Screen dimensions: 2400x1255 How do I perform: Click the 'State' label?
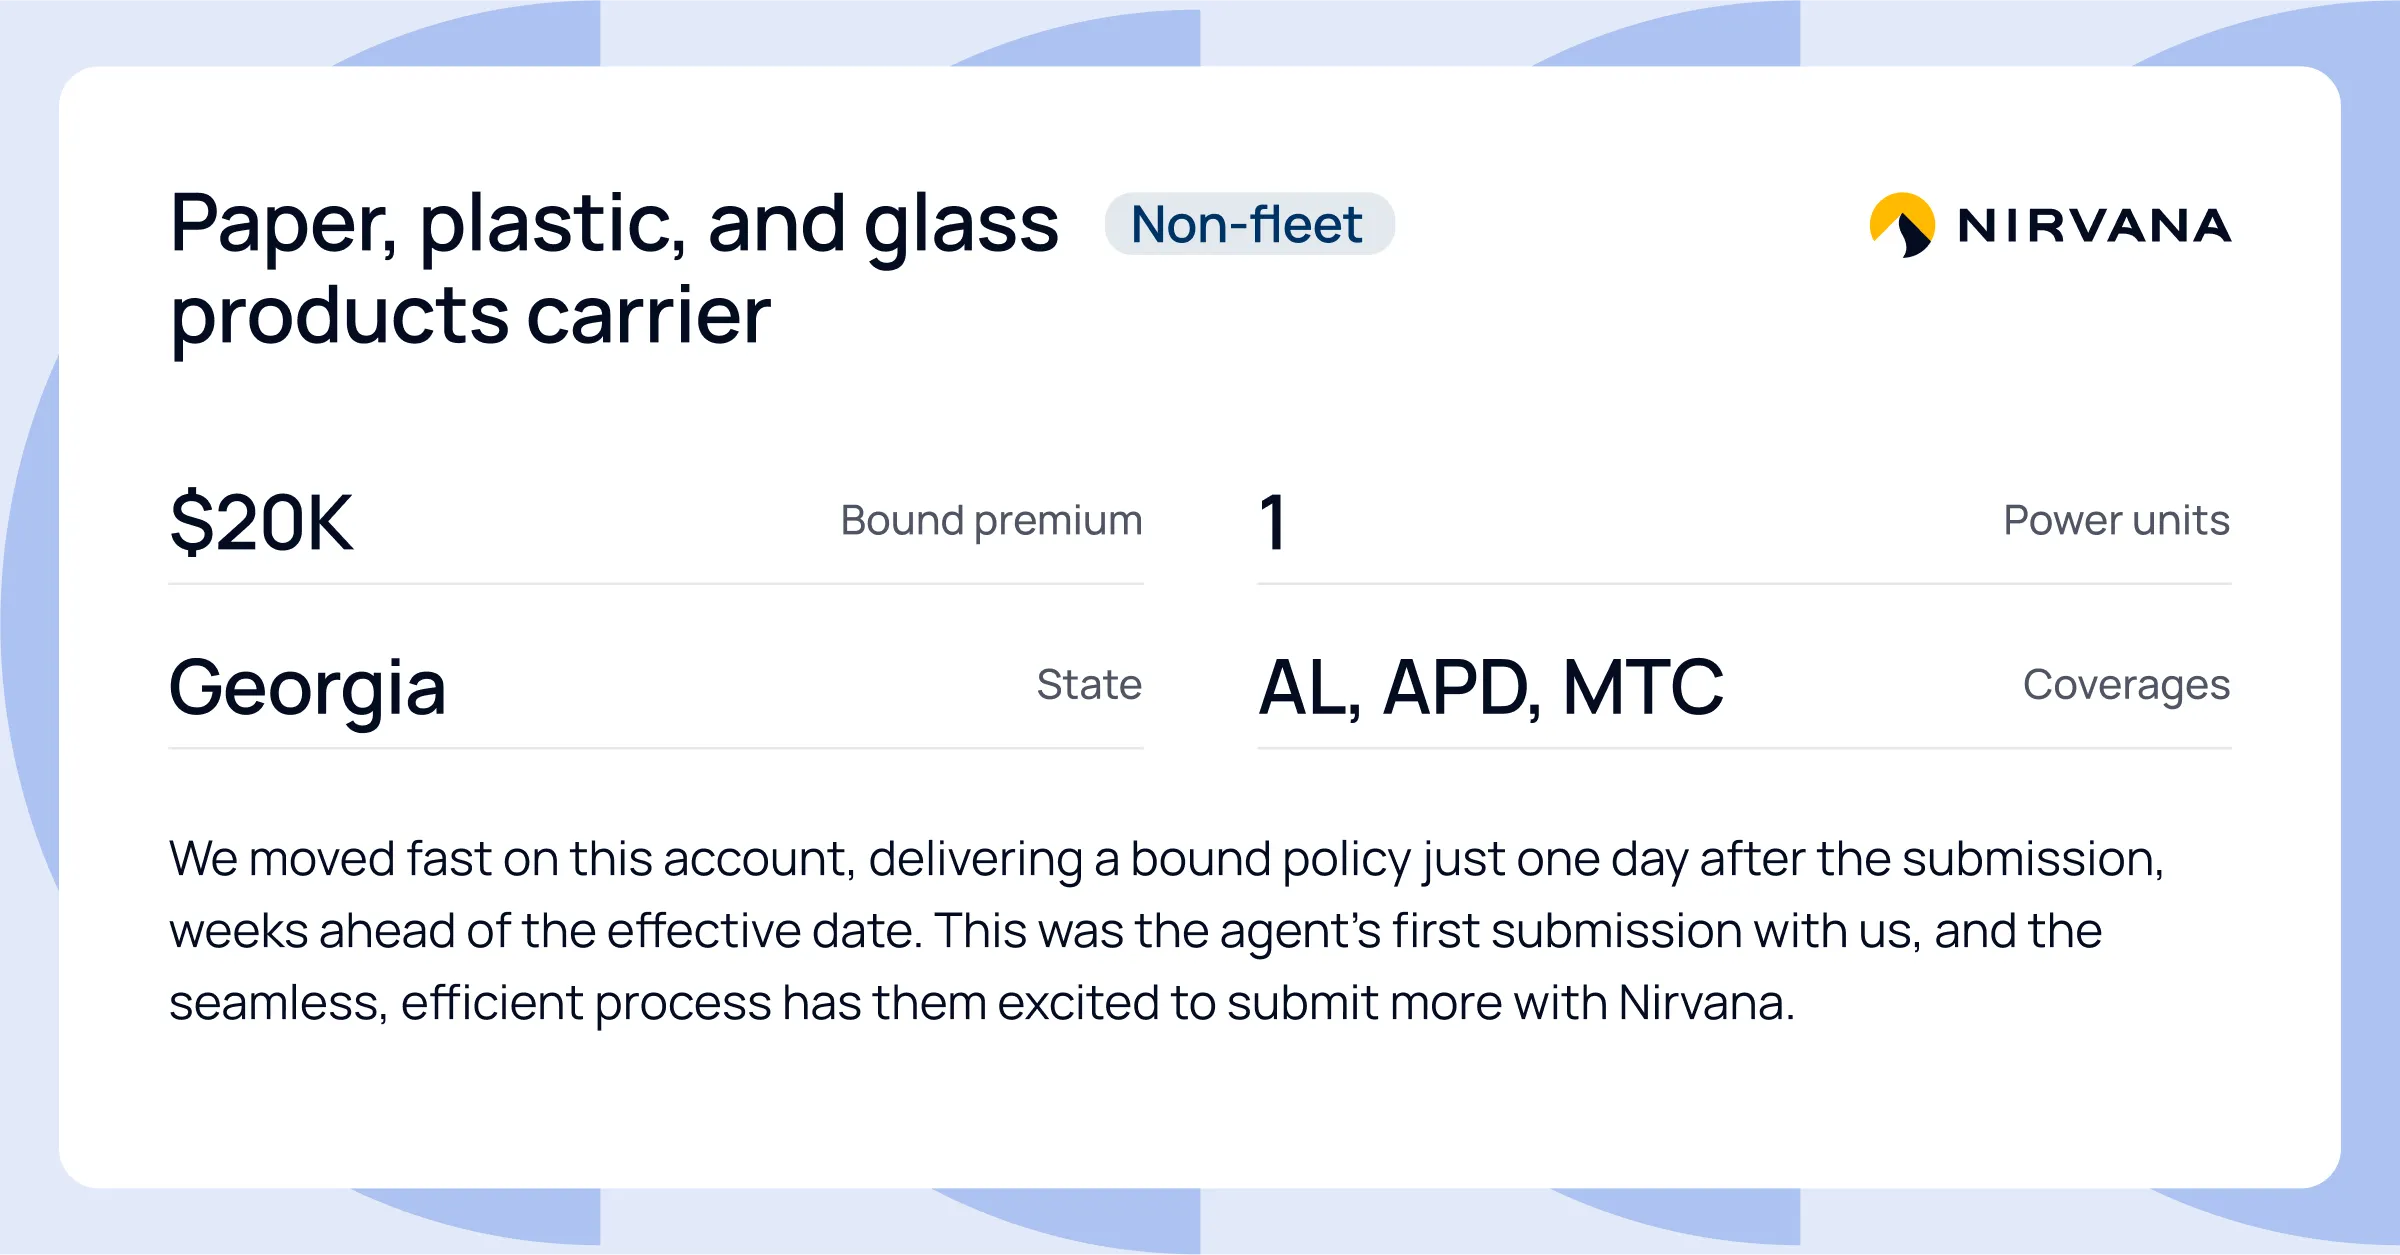1089,685
